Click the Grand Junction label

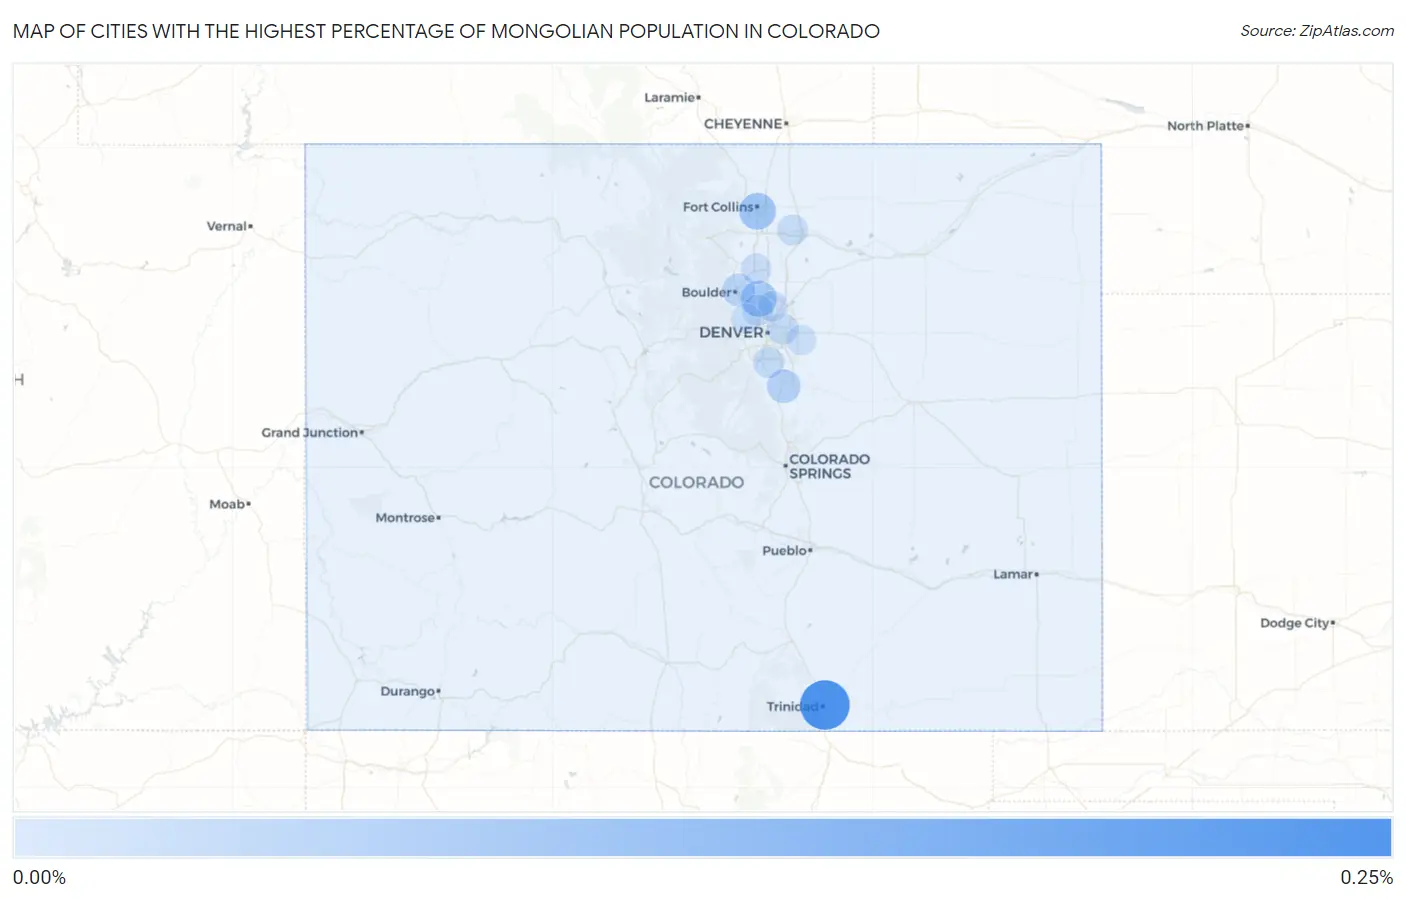click(310, 432)
